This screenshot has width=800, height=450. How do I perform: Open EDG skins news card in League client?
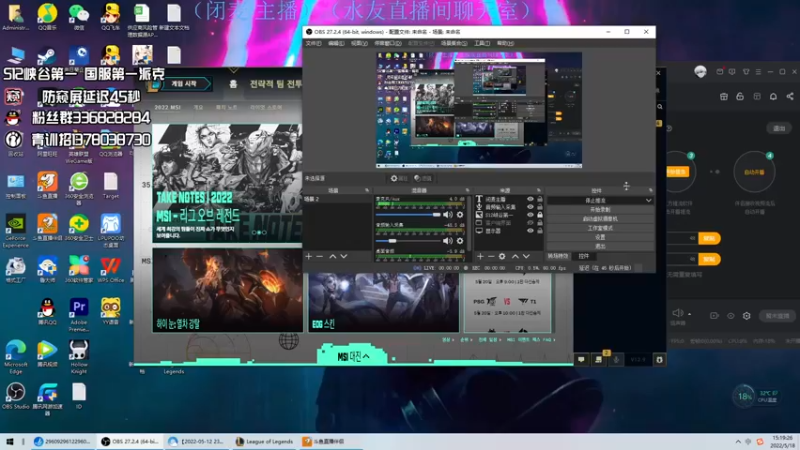point(384,302)
